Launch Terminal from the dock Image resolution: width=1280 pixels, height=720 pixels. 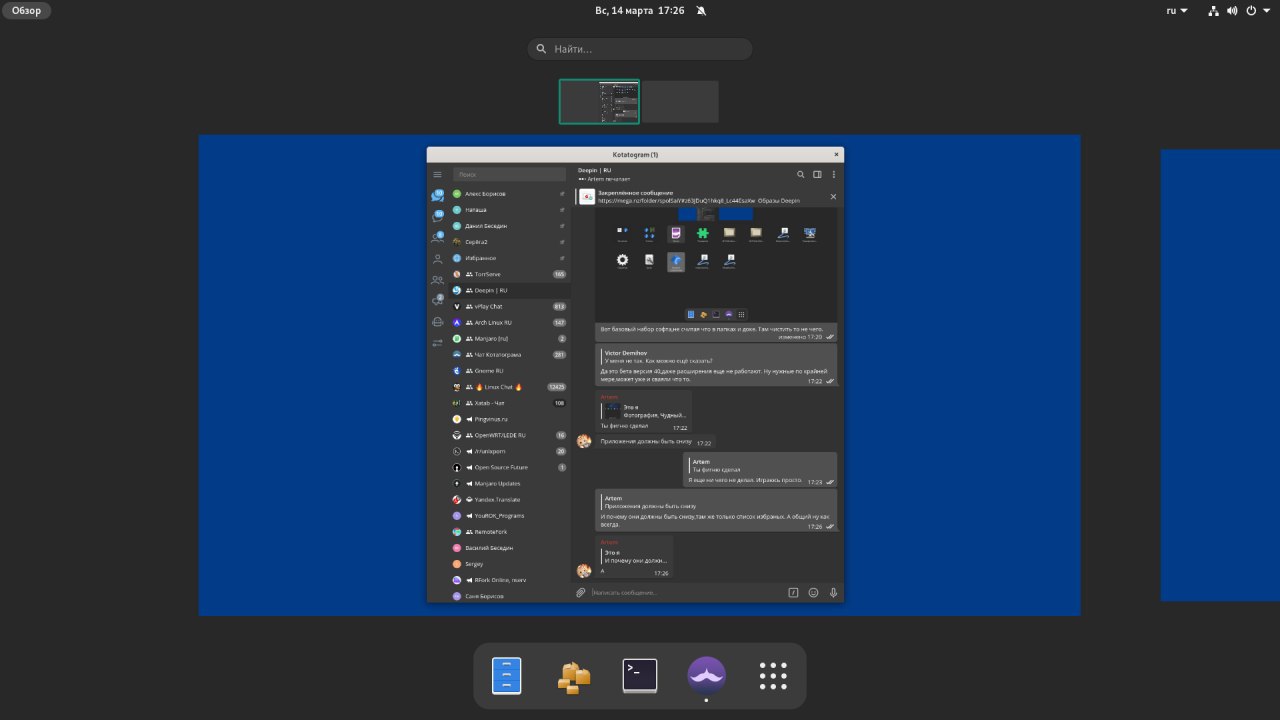click(640, 676)
